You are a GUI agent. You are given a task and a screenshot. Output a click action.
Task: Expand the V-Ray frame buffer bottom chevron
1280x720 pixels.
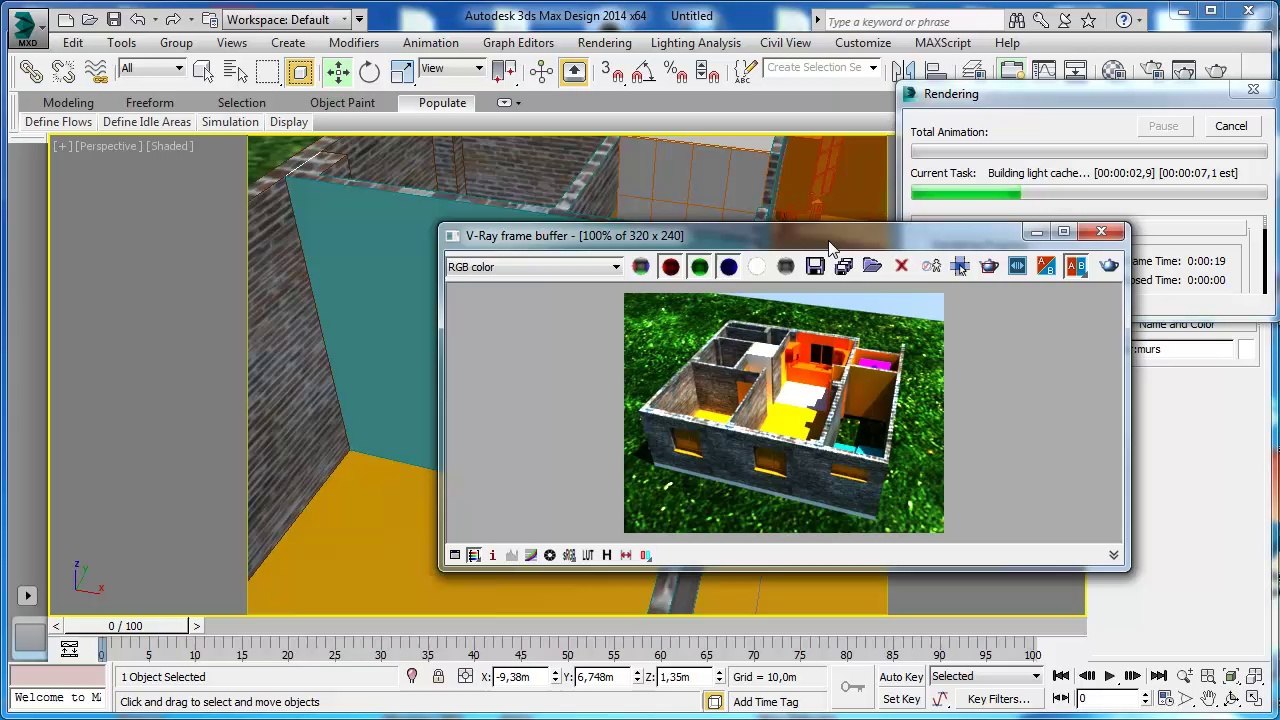point(1113,555)
